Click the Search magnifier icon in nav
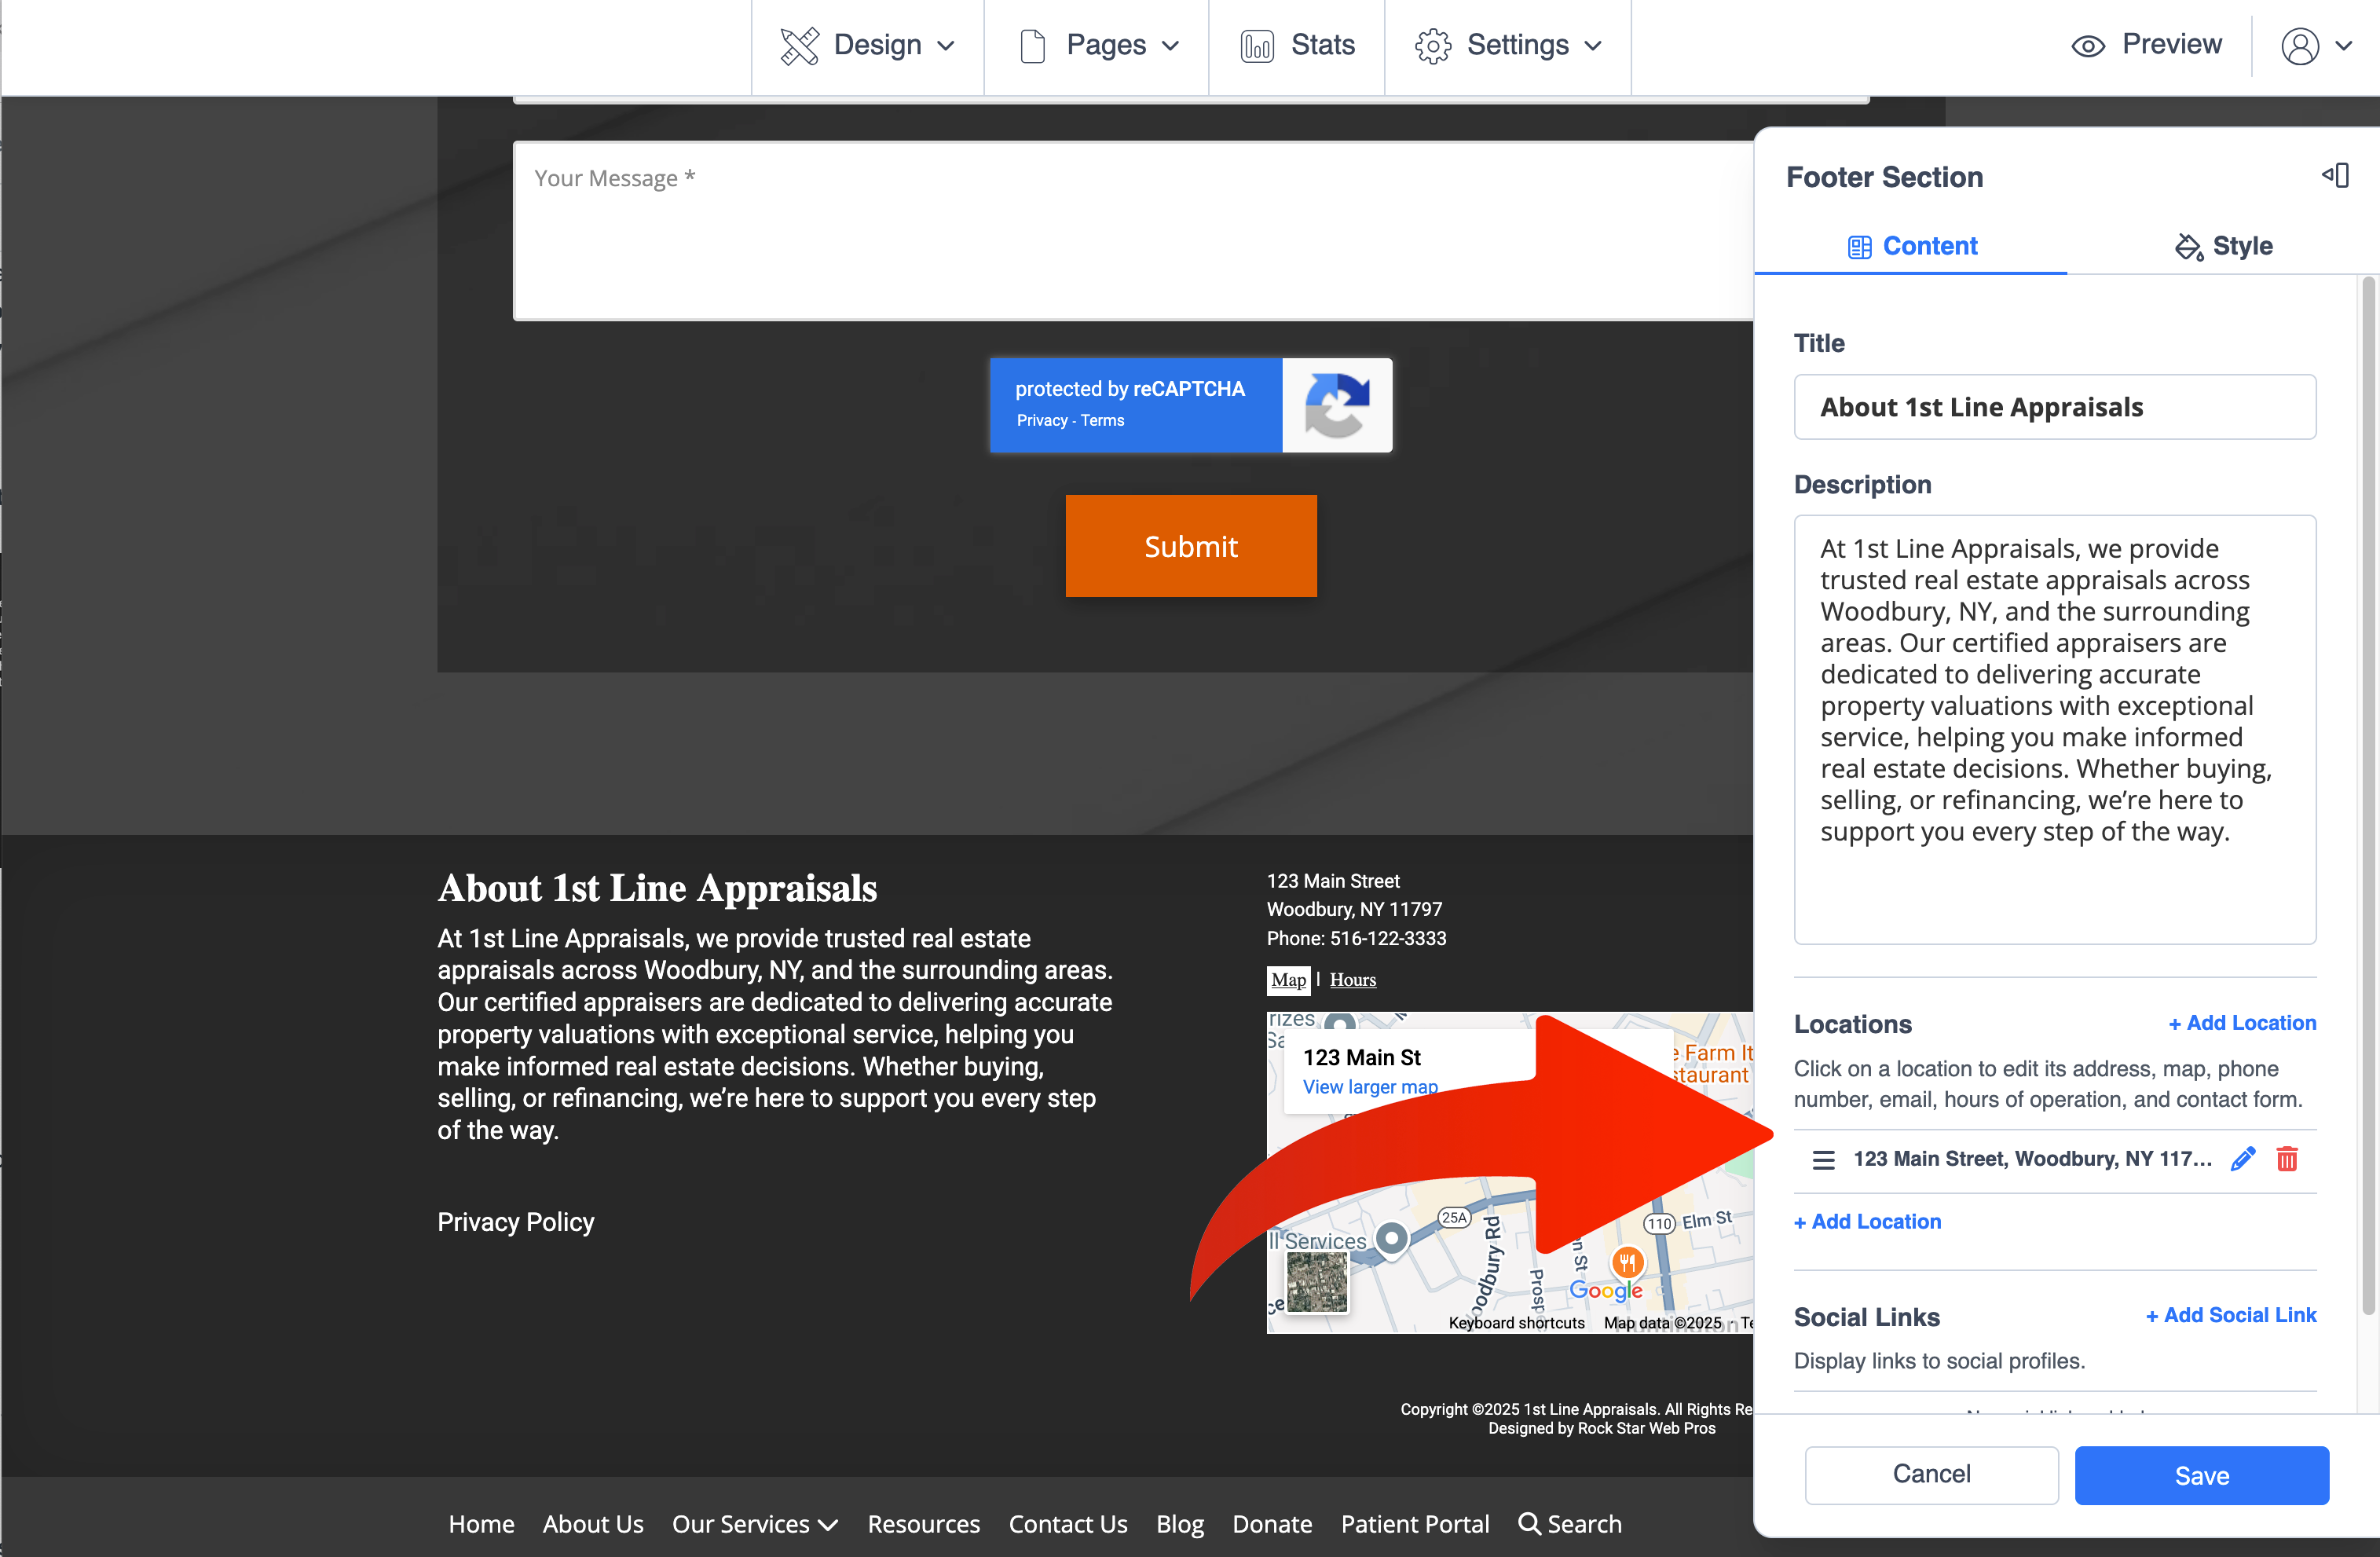The width and height of the screenshot is (2380, 1557). coord(1529,1524)
